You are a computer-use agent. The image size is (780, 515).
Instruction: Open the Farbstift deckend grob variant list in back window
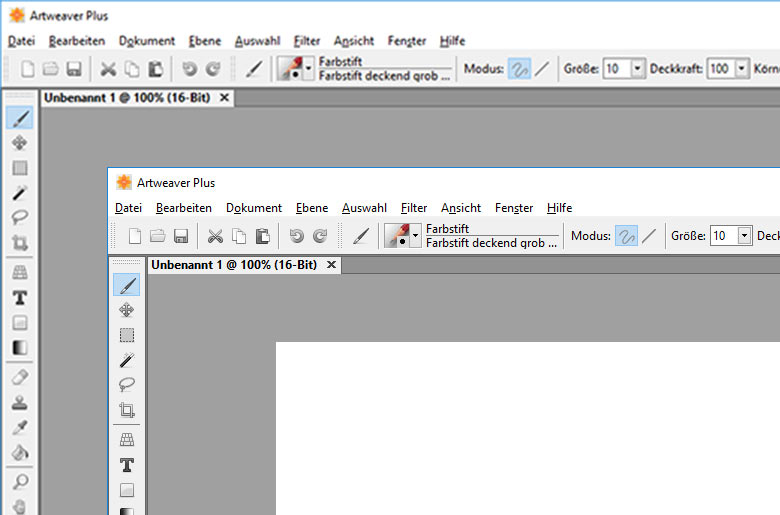(385, 75)
